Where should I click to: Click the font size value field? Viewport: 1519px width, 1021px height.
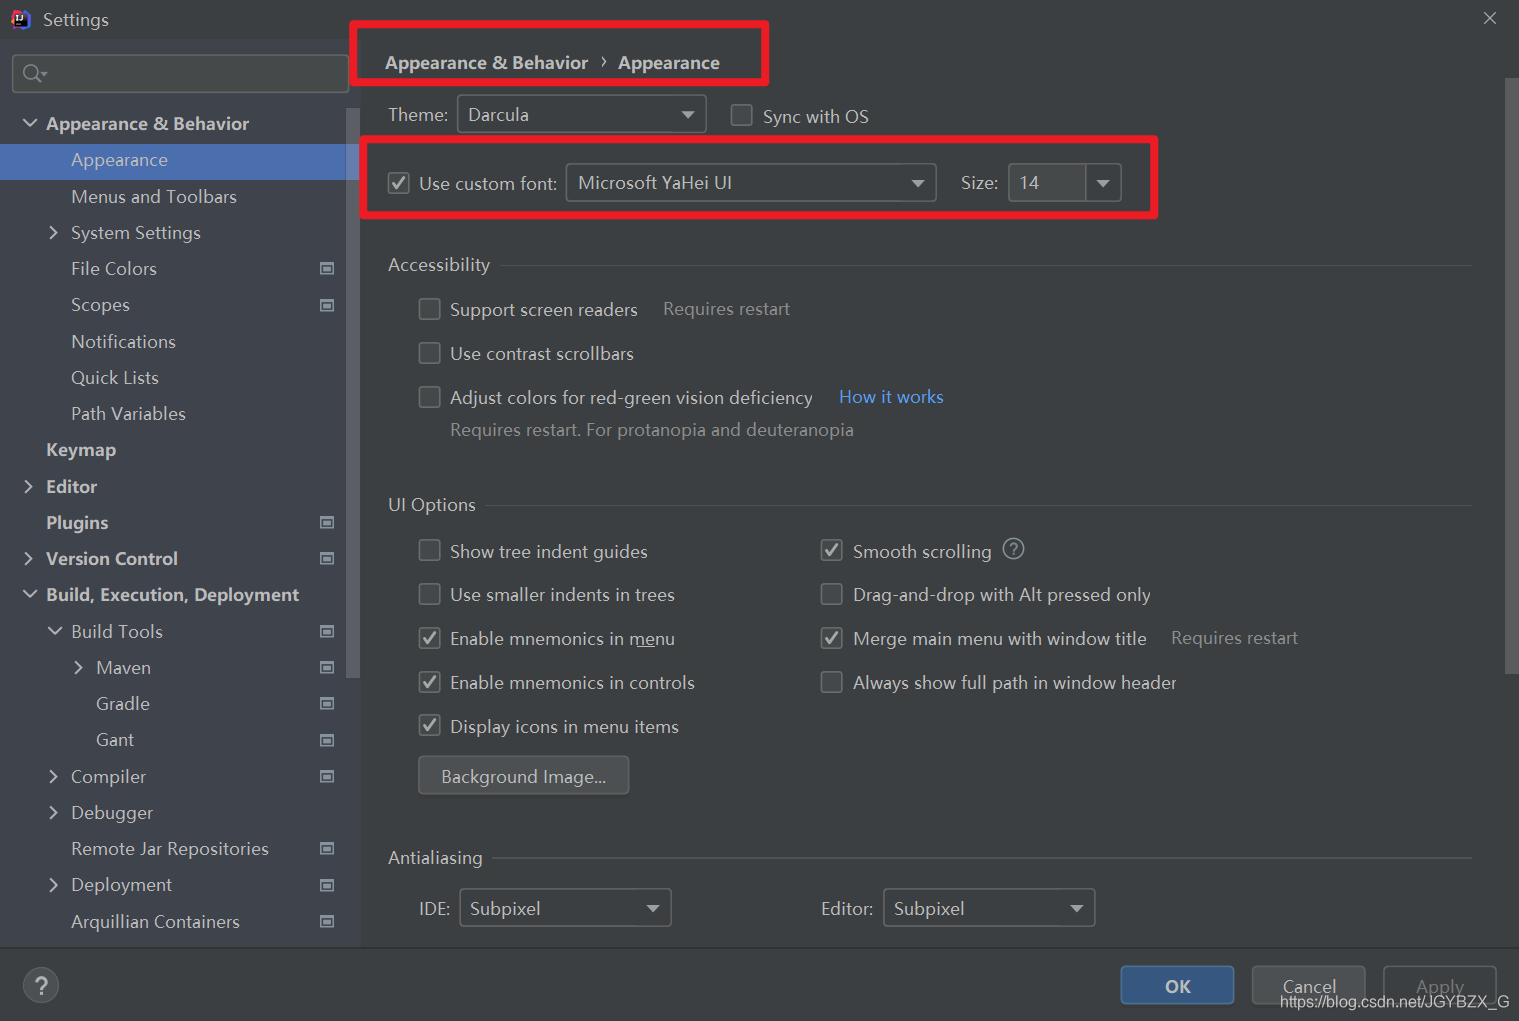[1047, 183]
